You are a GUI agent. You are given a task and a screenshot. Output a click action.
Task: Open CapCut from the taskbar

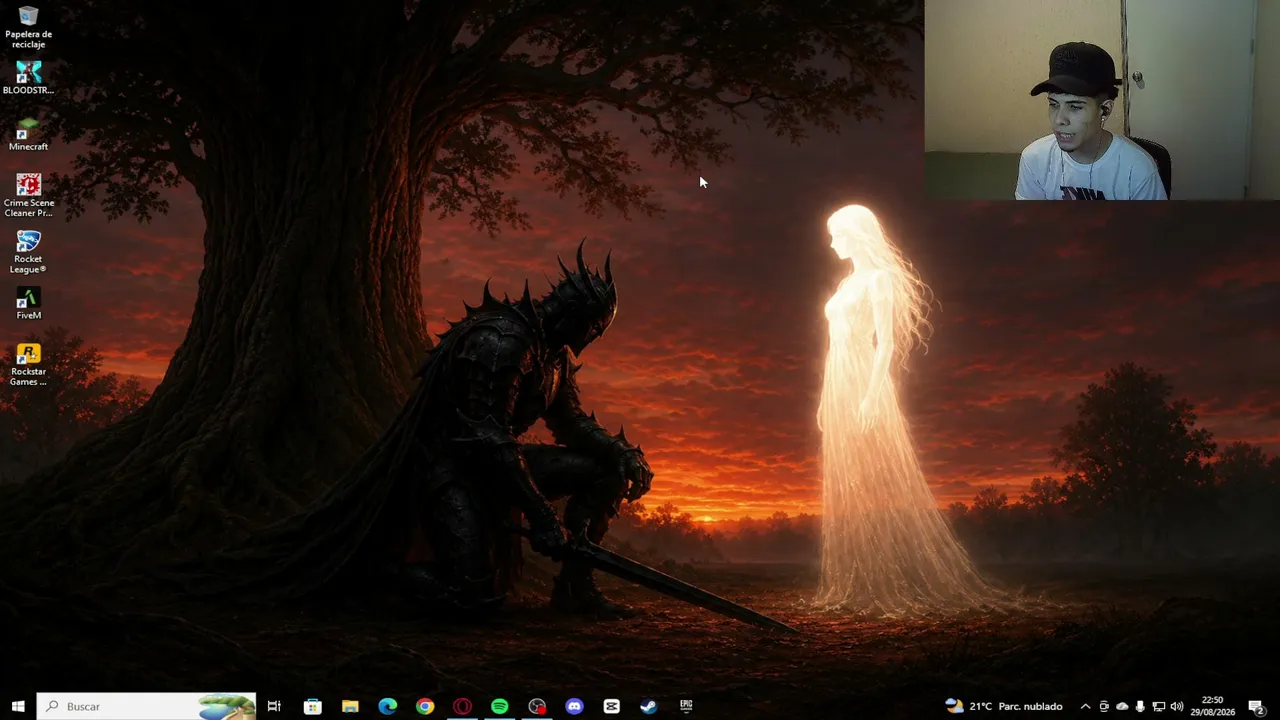(x=611, y=706)
